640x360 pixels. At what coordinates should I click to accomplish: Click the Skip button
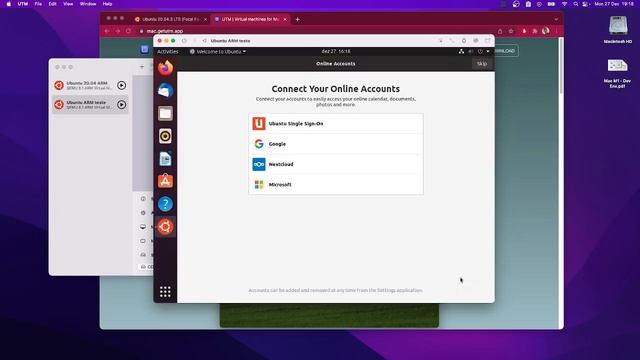pyautogui.click(x=482, y=64)
